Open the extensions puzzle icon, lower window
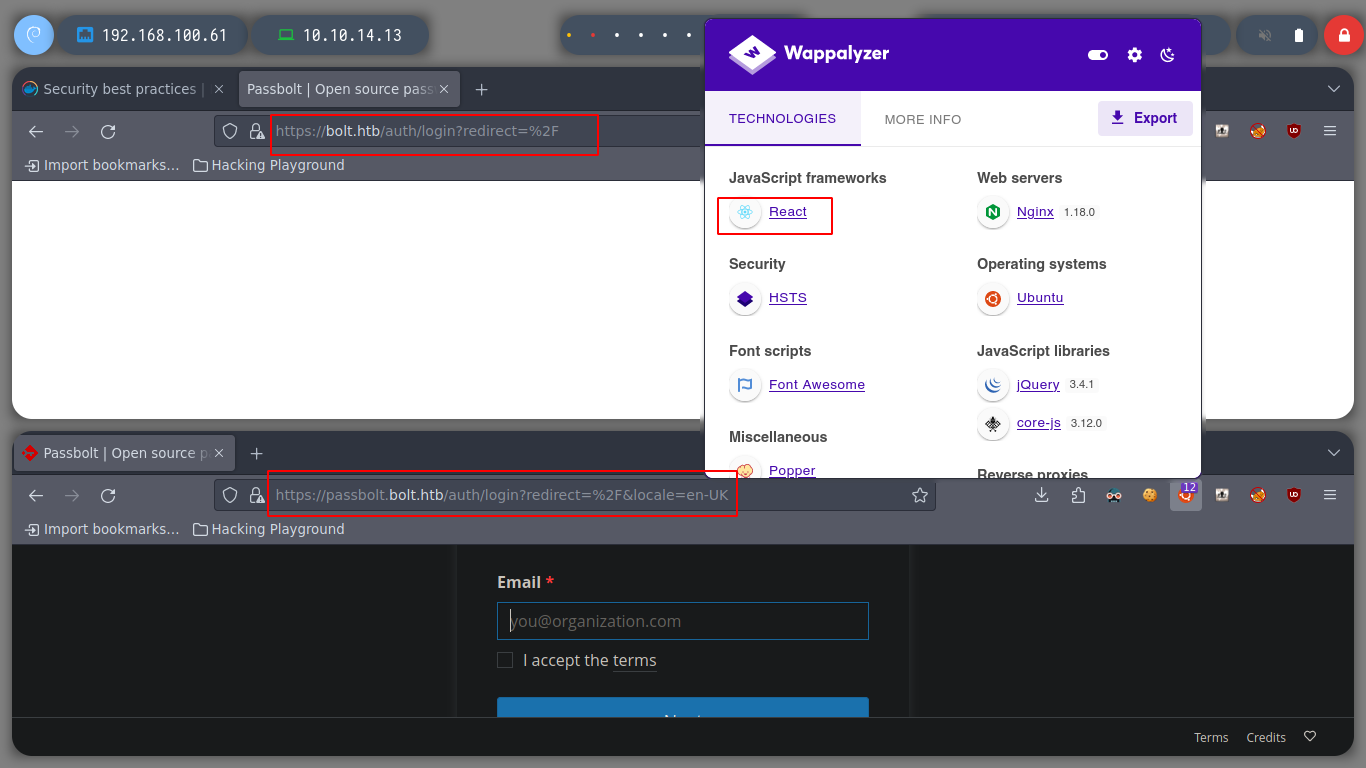 pos(1078,495)
